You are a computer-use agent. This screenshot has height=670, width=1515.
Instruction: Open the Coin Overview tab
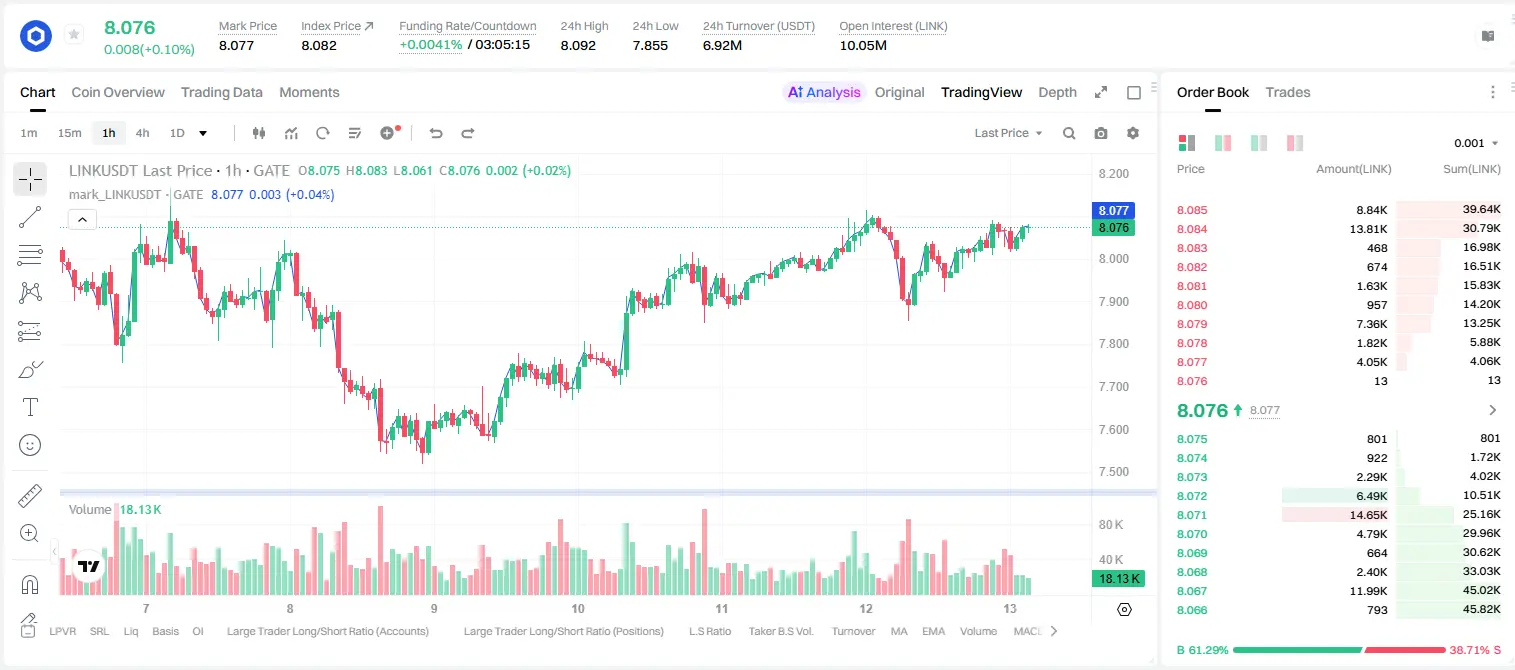pos(118,92)
